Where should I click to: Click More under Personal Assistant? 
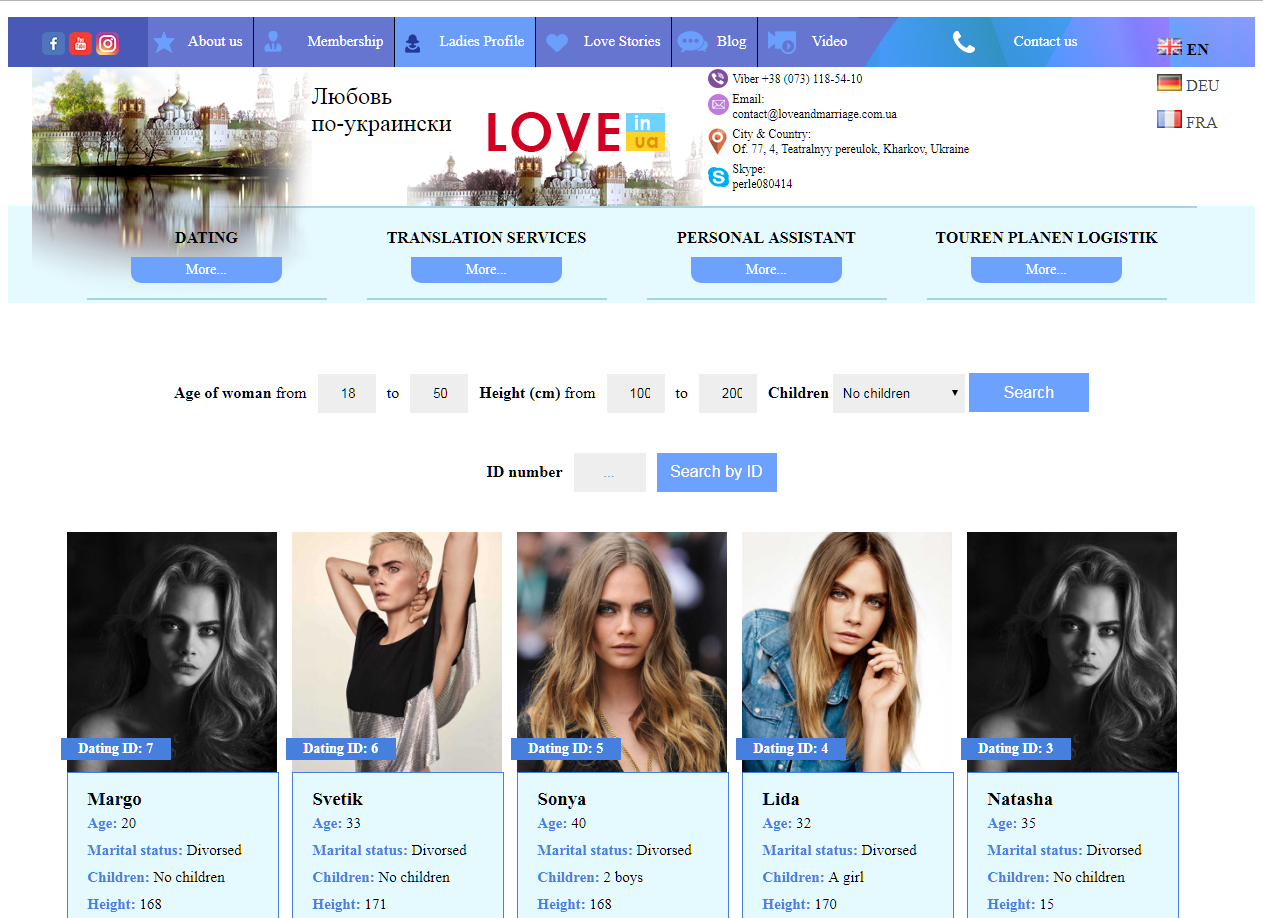coord(766,270)
